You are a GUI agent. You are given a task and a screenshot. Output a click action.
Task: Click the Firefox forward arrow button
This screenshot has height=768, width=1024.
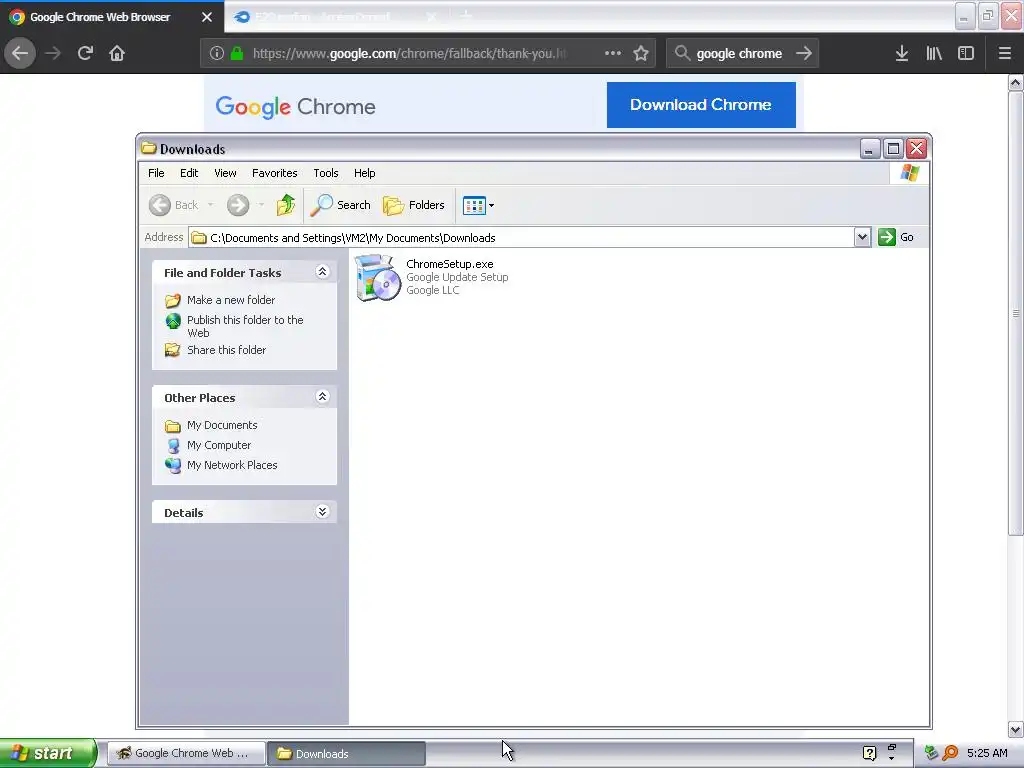click(53, 53)
